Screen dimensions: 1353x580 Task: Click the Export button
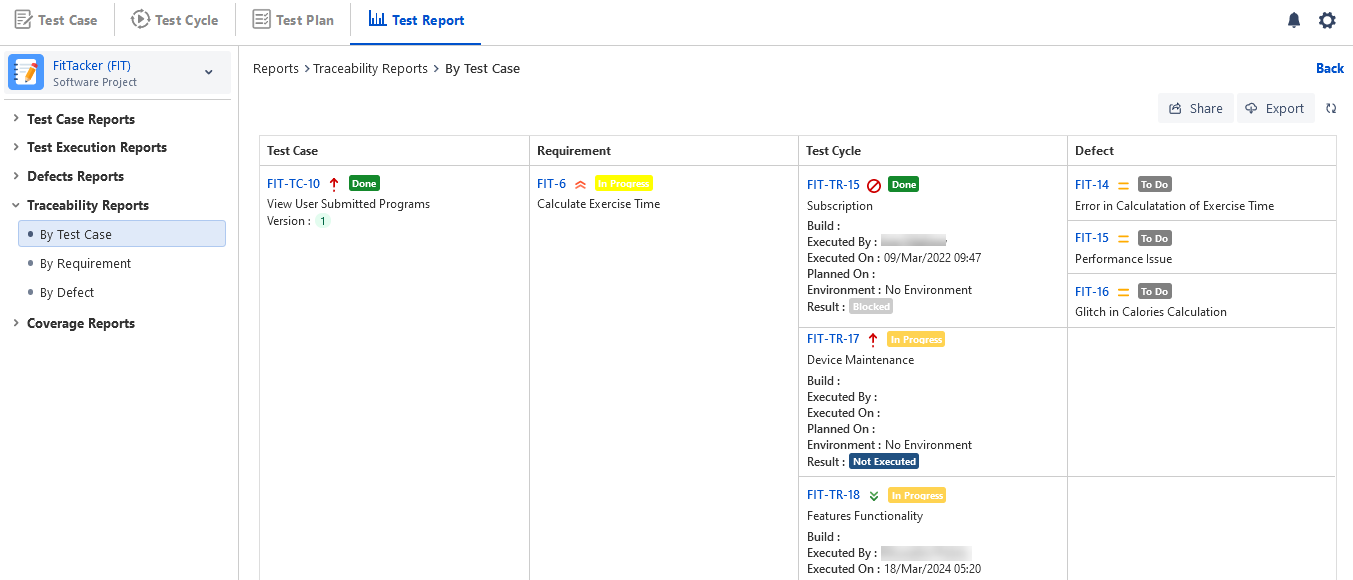pos(1275,108)
